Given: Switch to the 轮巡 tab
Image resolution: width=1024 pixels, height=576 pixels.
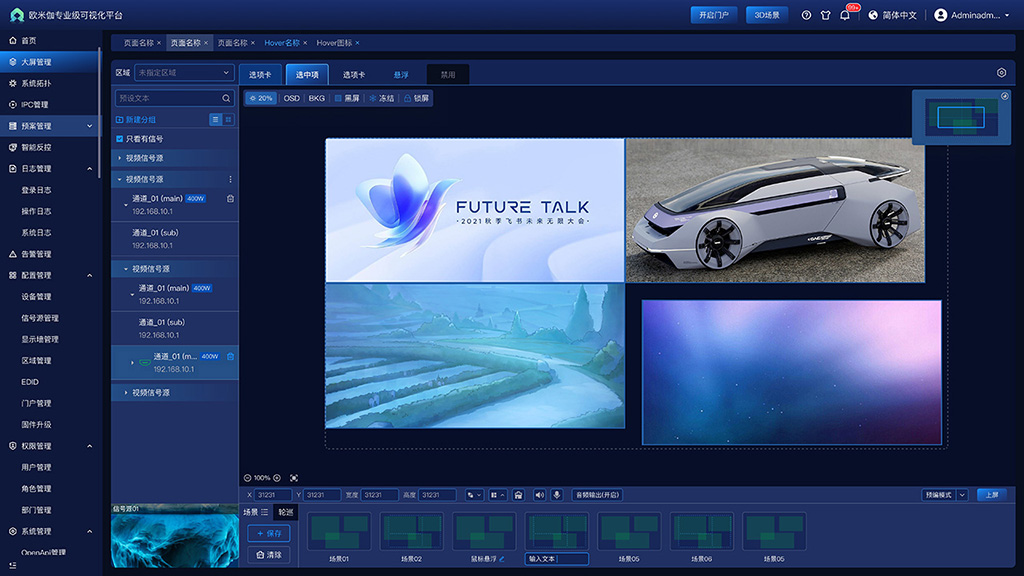Looking at the screenshot, I should [x=285, y=512].
